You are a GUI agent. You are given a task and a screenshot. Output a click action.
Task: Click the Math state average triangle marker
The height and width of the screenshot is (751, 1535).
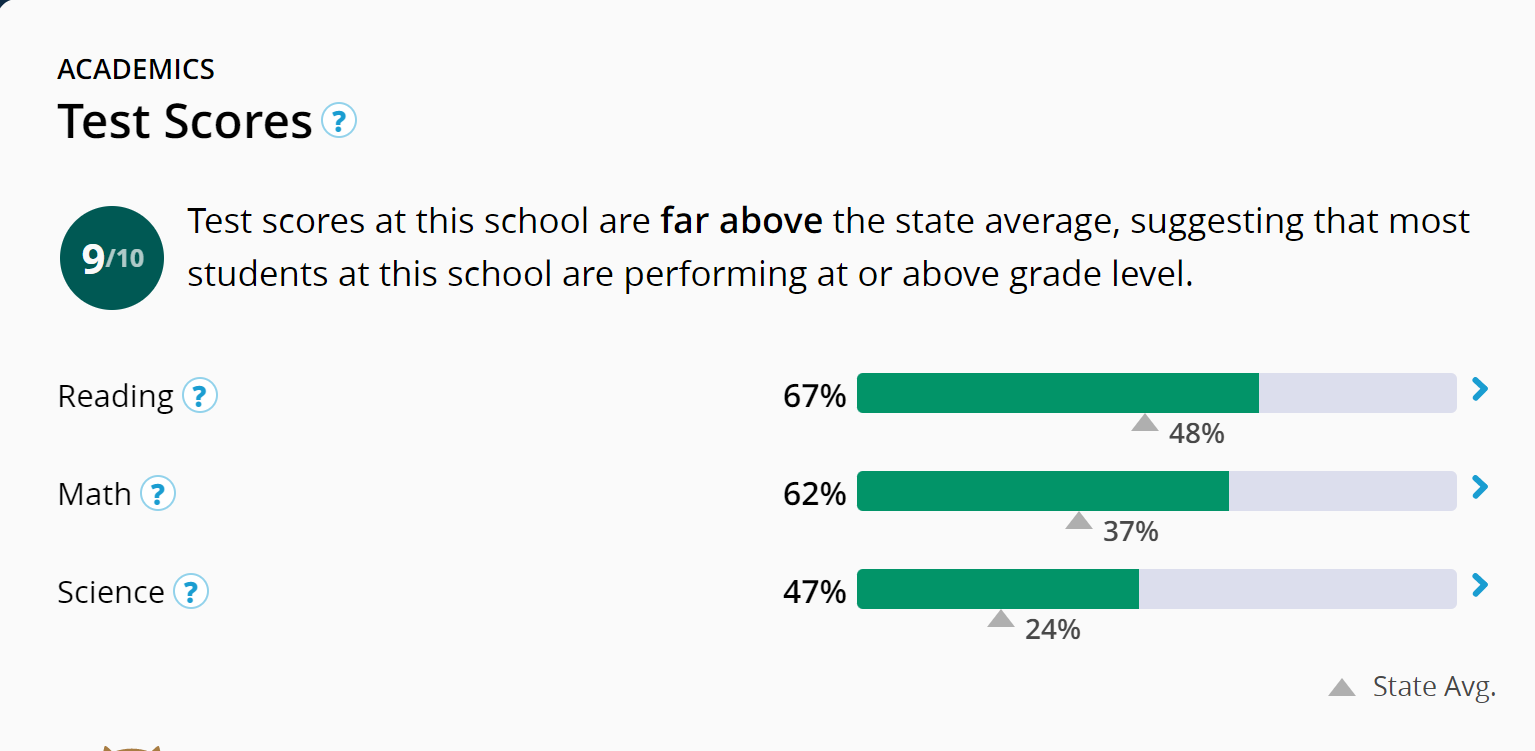[x=1078, y=521]
